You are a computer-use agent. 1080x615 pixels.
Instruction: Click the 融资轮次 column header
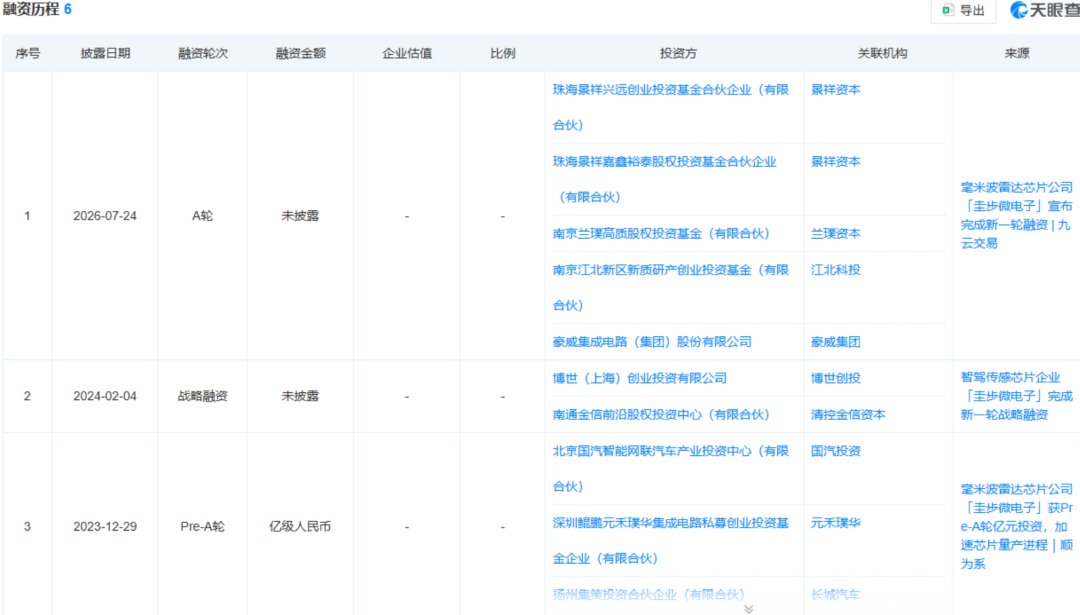pos(202,53)
